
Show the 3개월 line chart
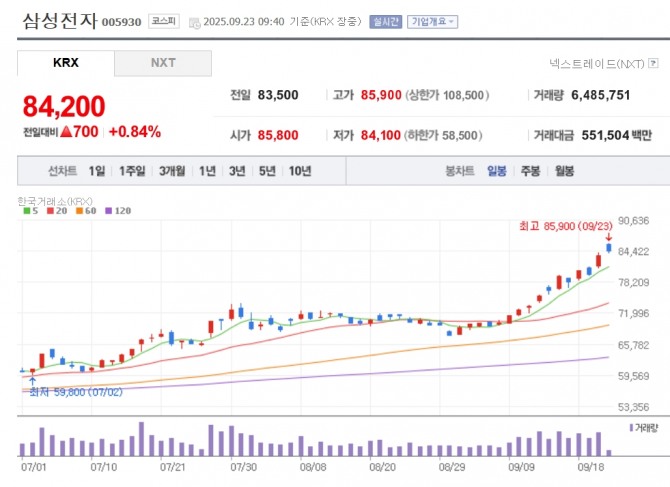[174, 171]
